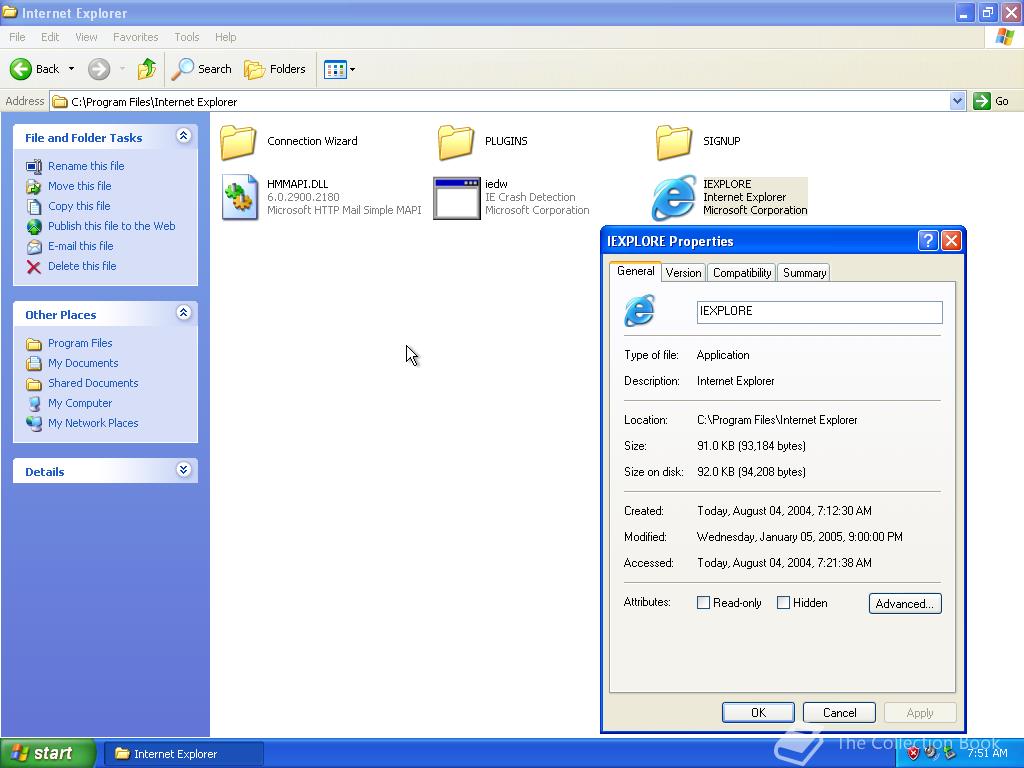Click OK in IEXPLORE Properties

[x=758, y=712]
